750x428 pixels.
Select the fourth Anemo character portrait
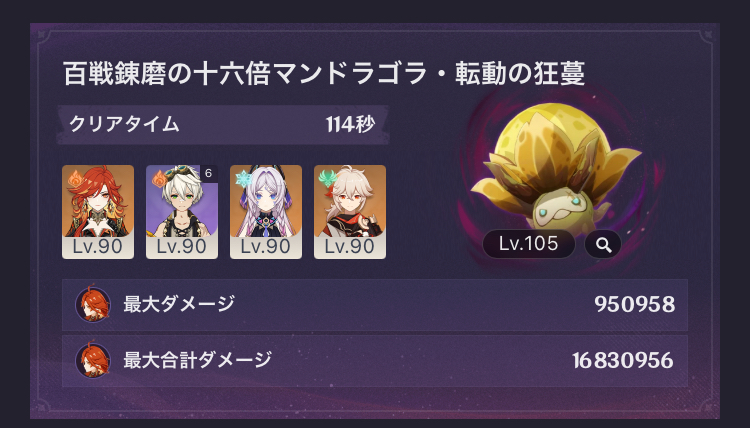coord(350,212)
